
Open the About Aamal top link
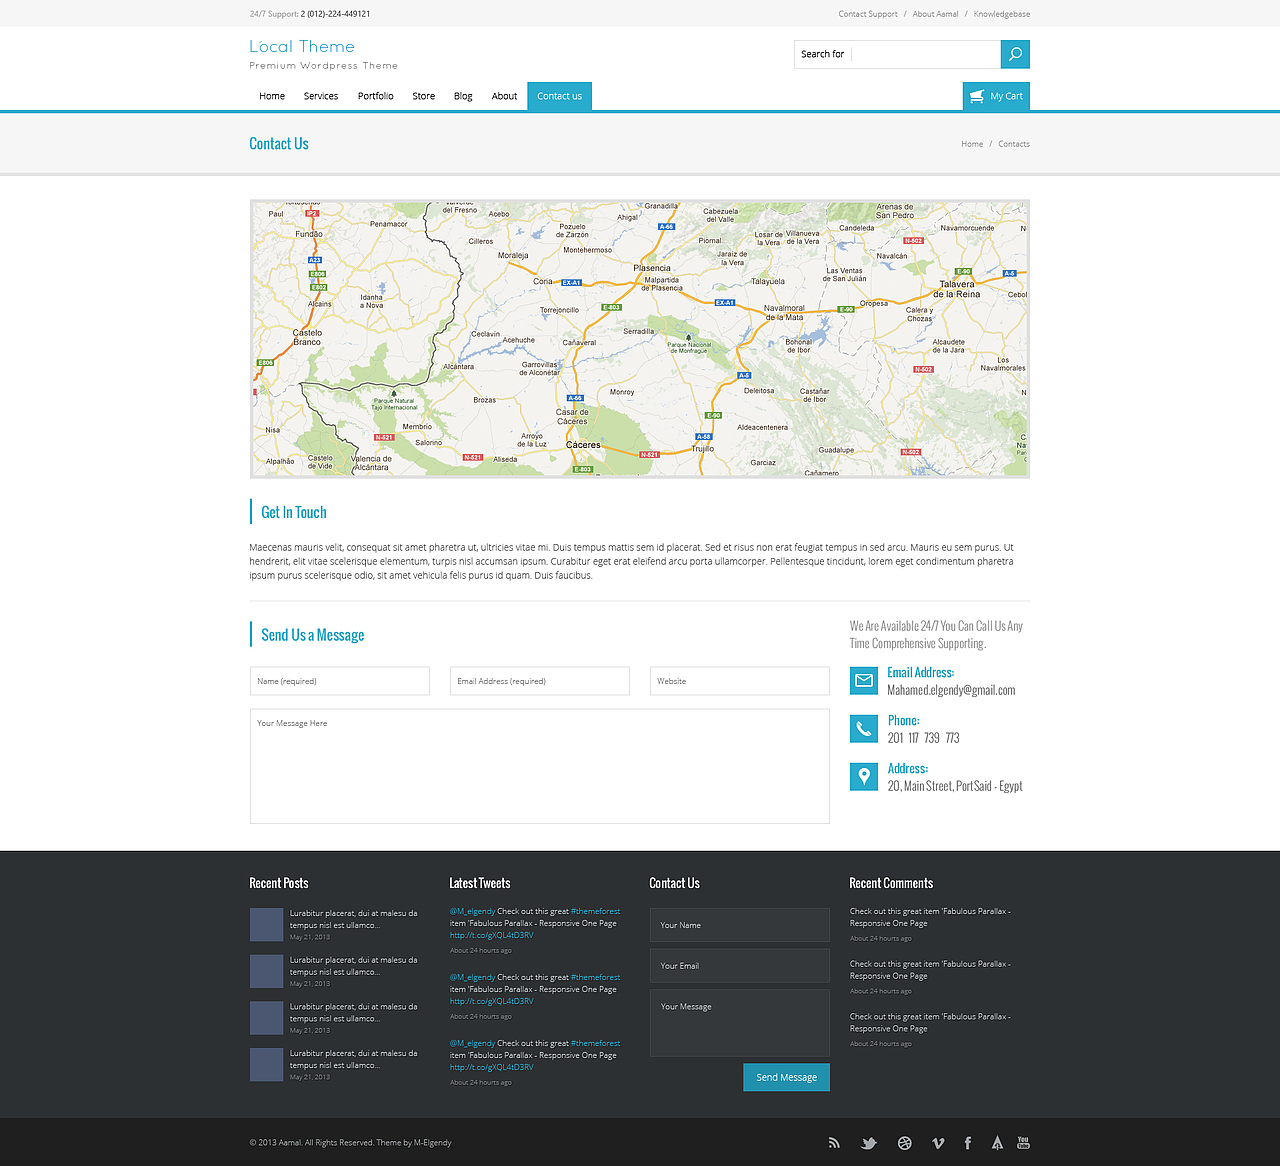pyautogui.click(x=935, y=14)
